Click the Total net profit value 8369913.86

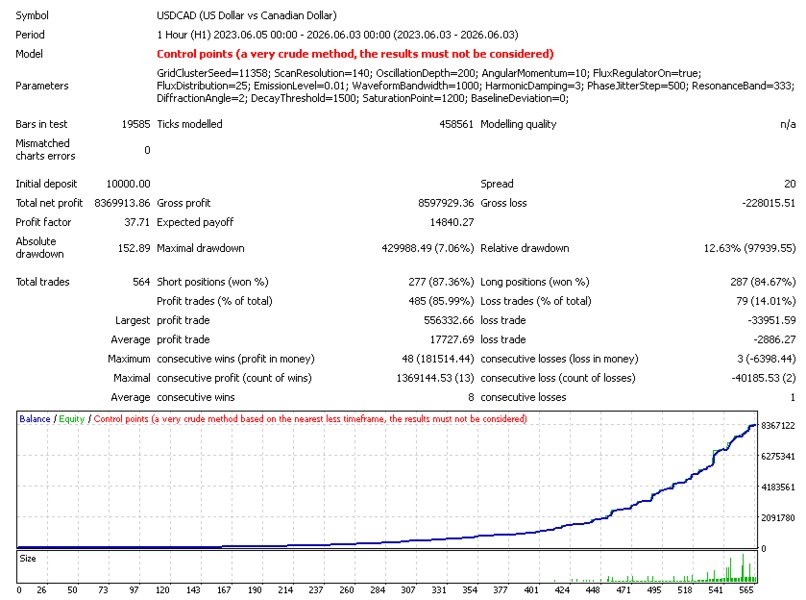click(122, 203)
